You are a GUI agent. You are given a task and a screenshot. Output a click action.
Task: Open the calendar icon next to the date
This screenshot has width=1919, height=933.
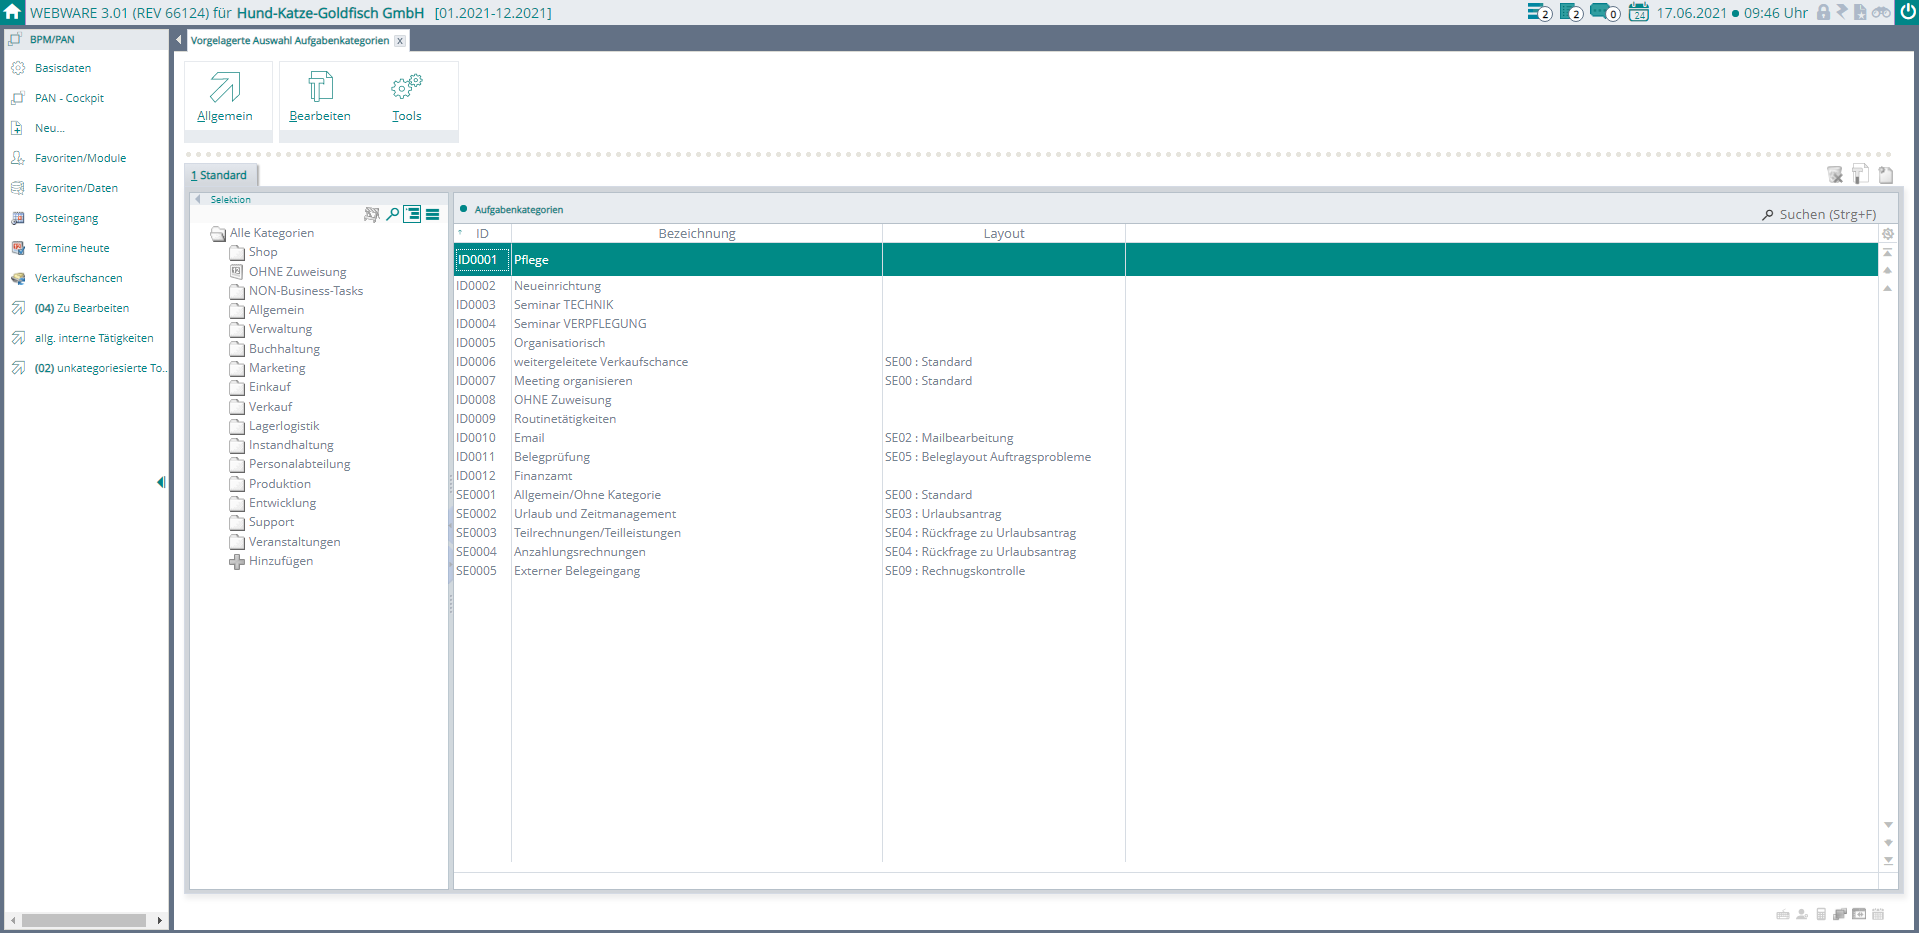(x=1638, y=13)
